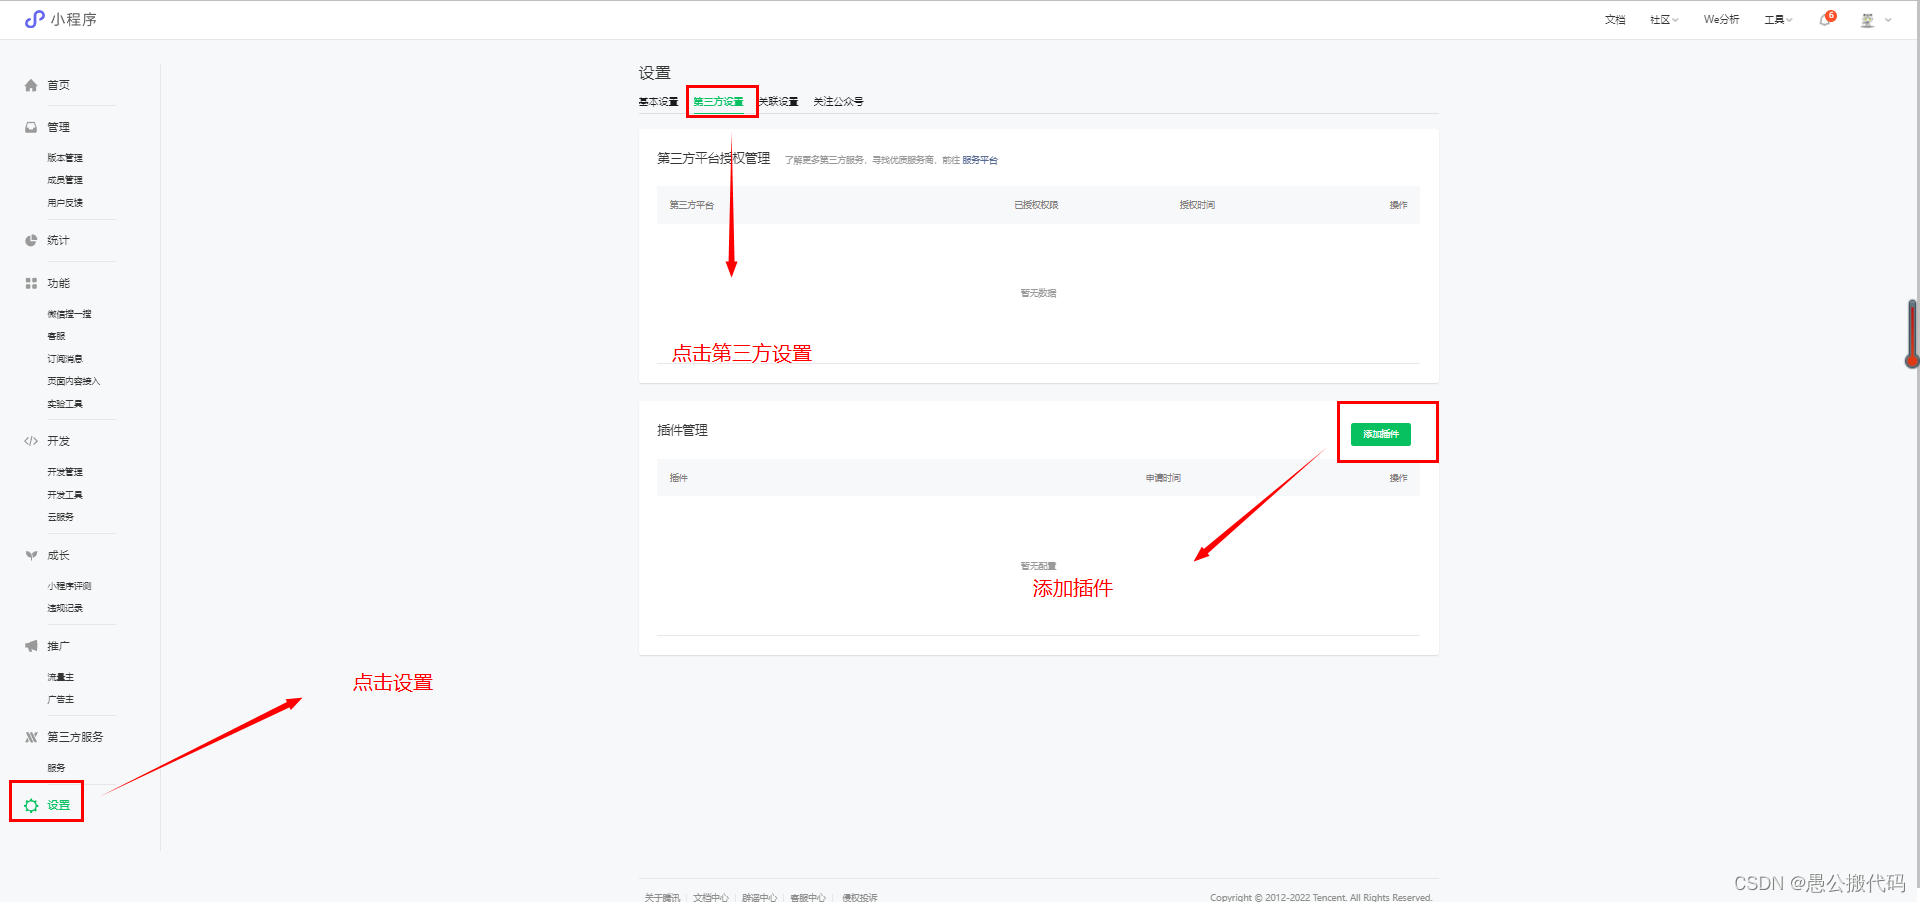Viewport: 1920px width, 902px height.
Task: Click the 辟谣中心 footer link
Action: click(759, 897)
